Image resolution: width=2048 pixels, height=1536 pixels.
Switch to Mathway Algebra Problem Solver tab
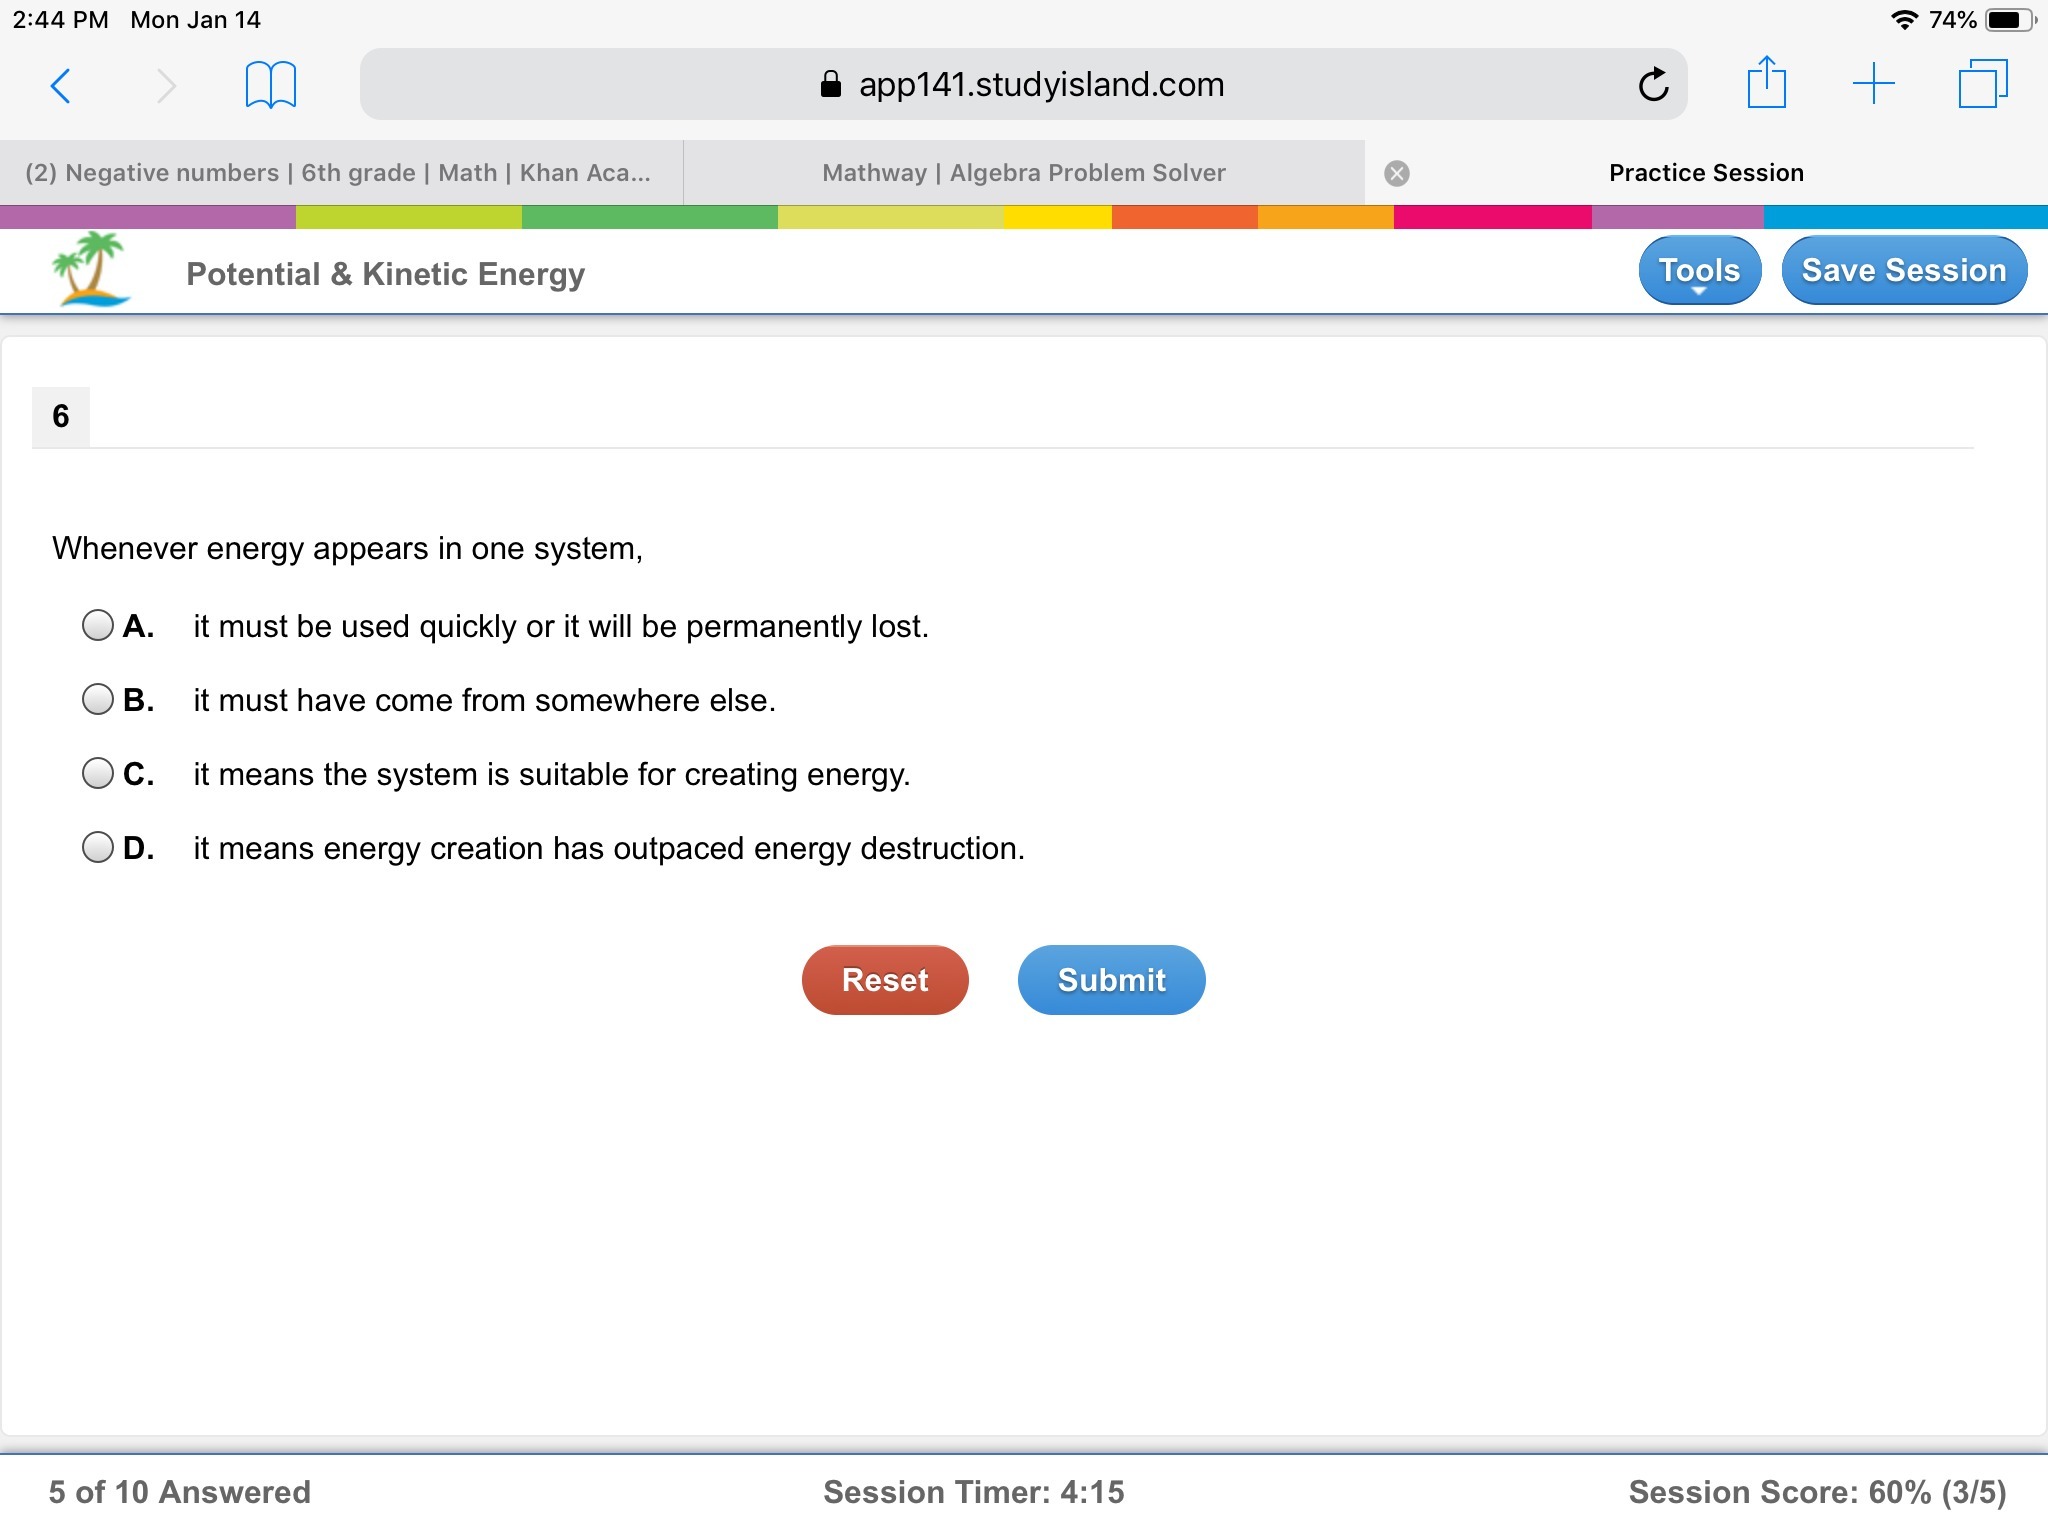pyautogui.click(x=1023, y=173)
